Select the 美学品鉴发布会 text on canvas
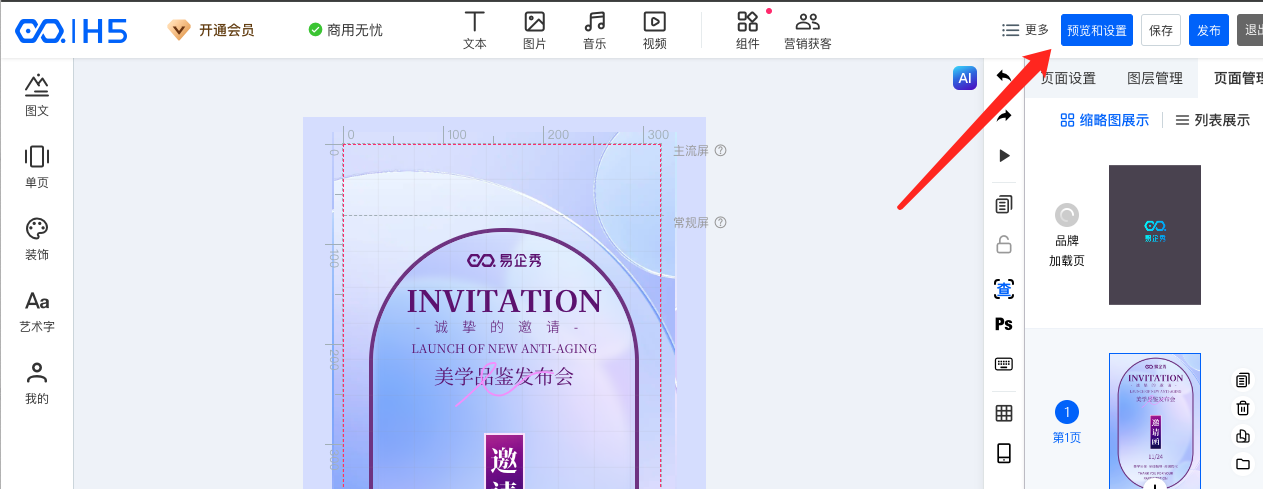Screen dimensions: 1263x489 pyautogui.click(x=504, y=377)
